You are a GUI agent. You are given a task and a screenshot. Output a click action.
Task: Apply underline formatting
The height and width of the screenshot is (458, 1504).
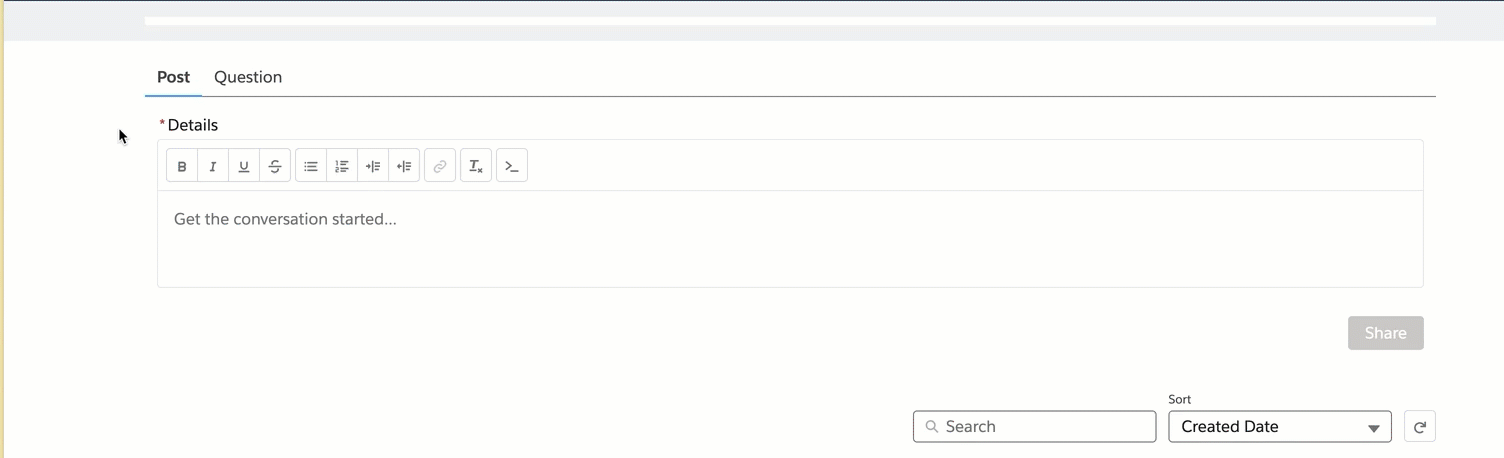pyautogui.click(x=244, y=166)
